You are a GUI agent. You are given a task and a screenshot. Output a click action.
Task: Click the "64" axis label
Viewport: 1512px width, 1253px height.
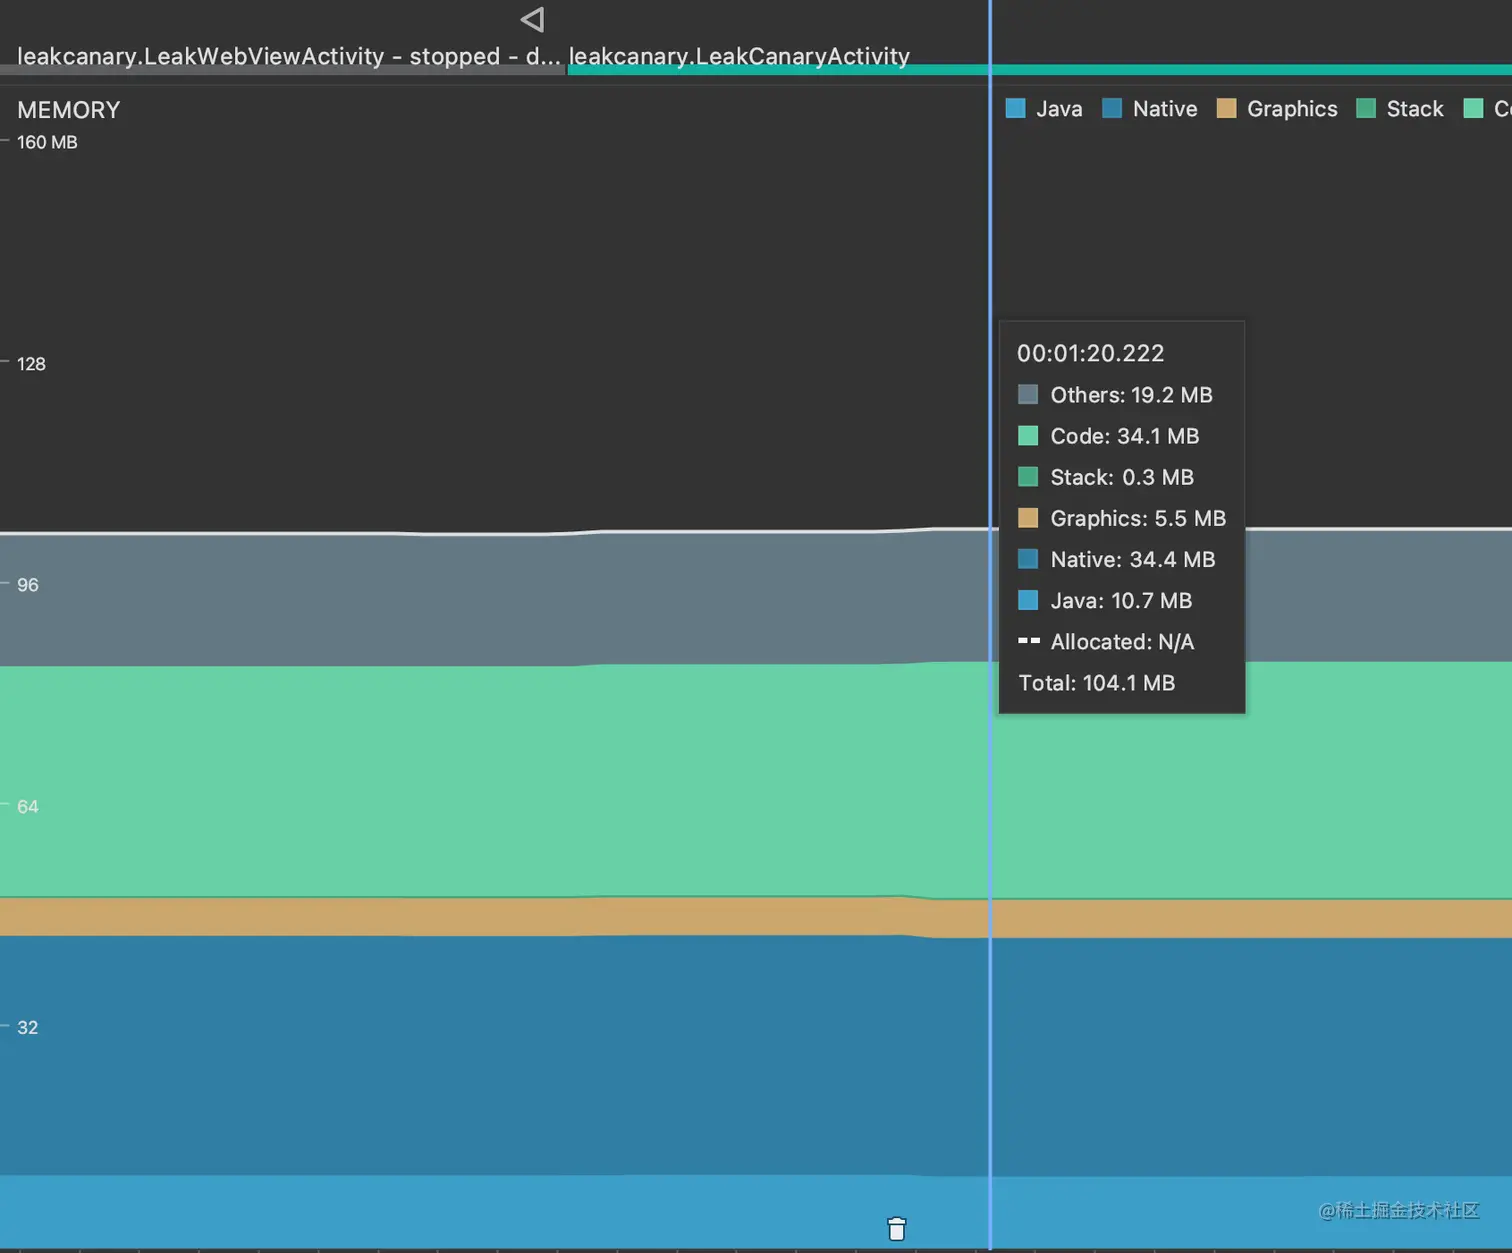coord(28,806)
